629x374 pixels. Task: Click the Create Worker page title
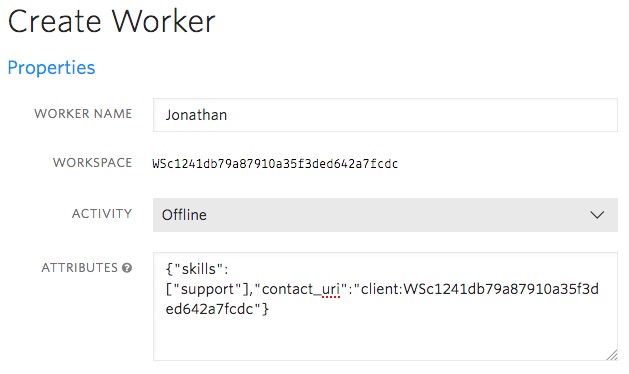pos(112,21)
